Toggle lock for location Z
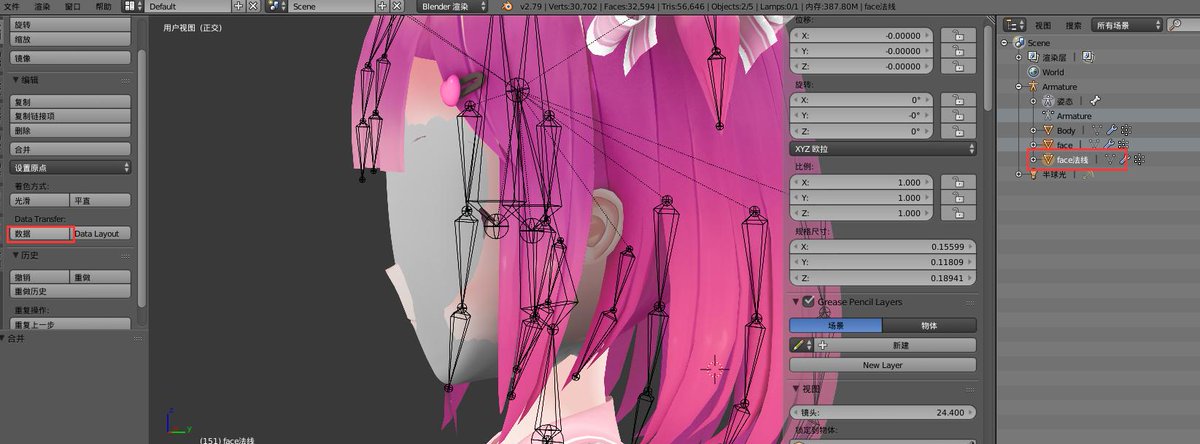 click(x=958, y=66)
